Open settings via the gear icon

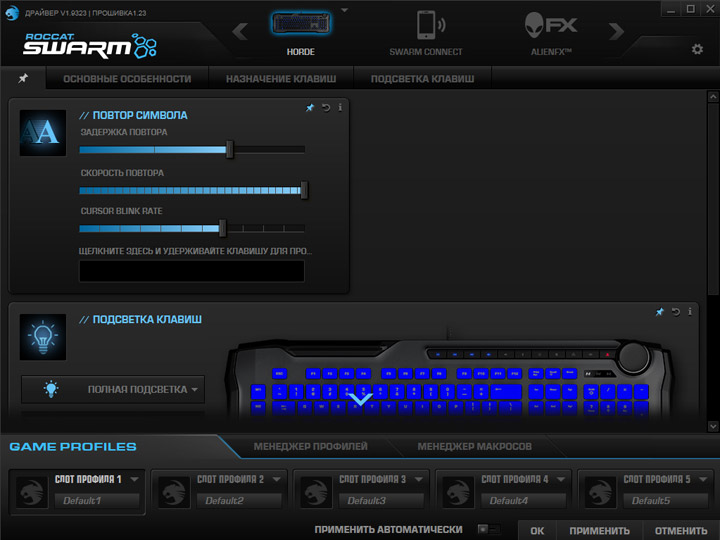(x=697, y=49)
